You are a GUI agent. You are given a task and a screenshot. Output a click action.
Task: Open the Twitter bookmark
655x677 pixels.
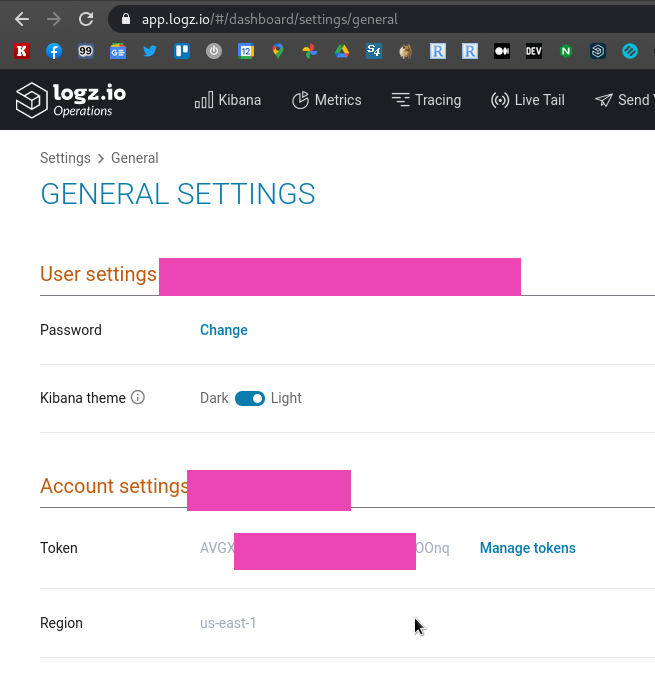coord(150,51)
